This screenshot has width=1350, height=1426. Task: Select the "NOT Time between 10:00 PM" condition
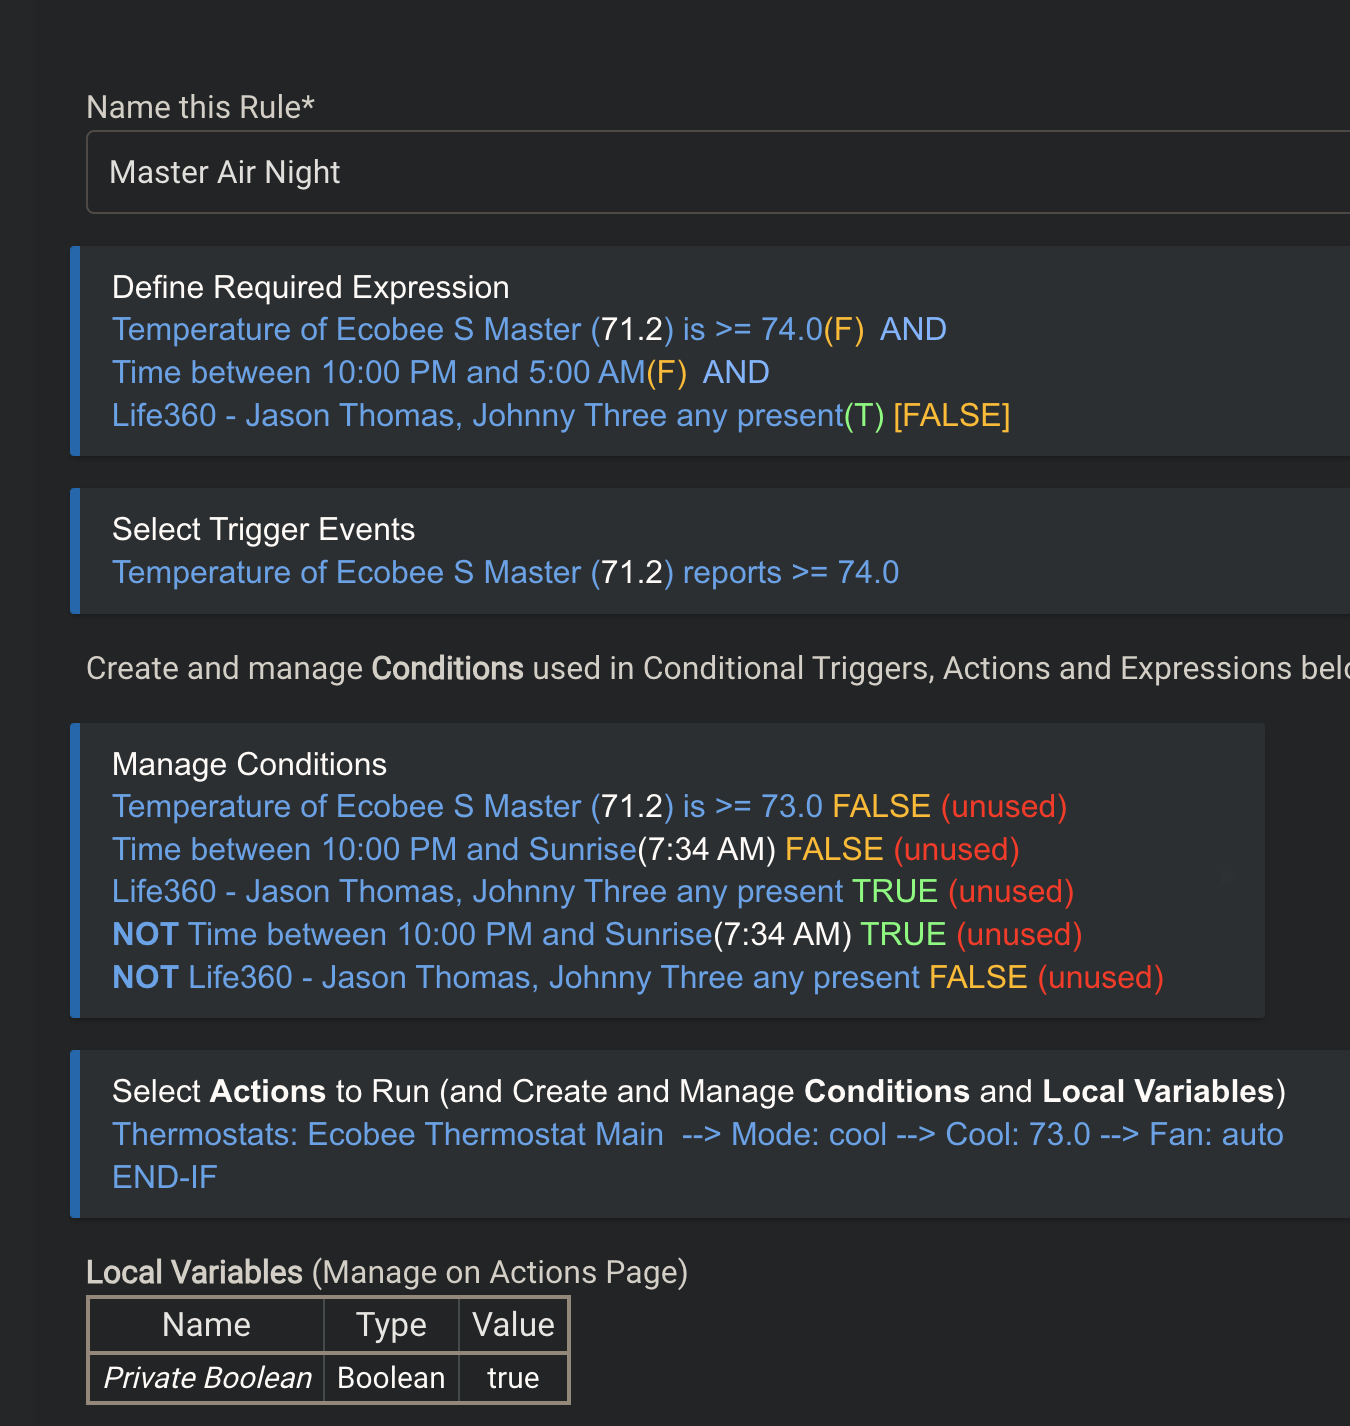pos(482,934)
